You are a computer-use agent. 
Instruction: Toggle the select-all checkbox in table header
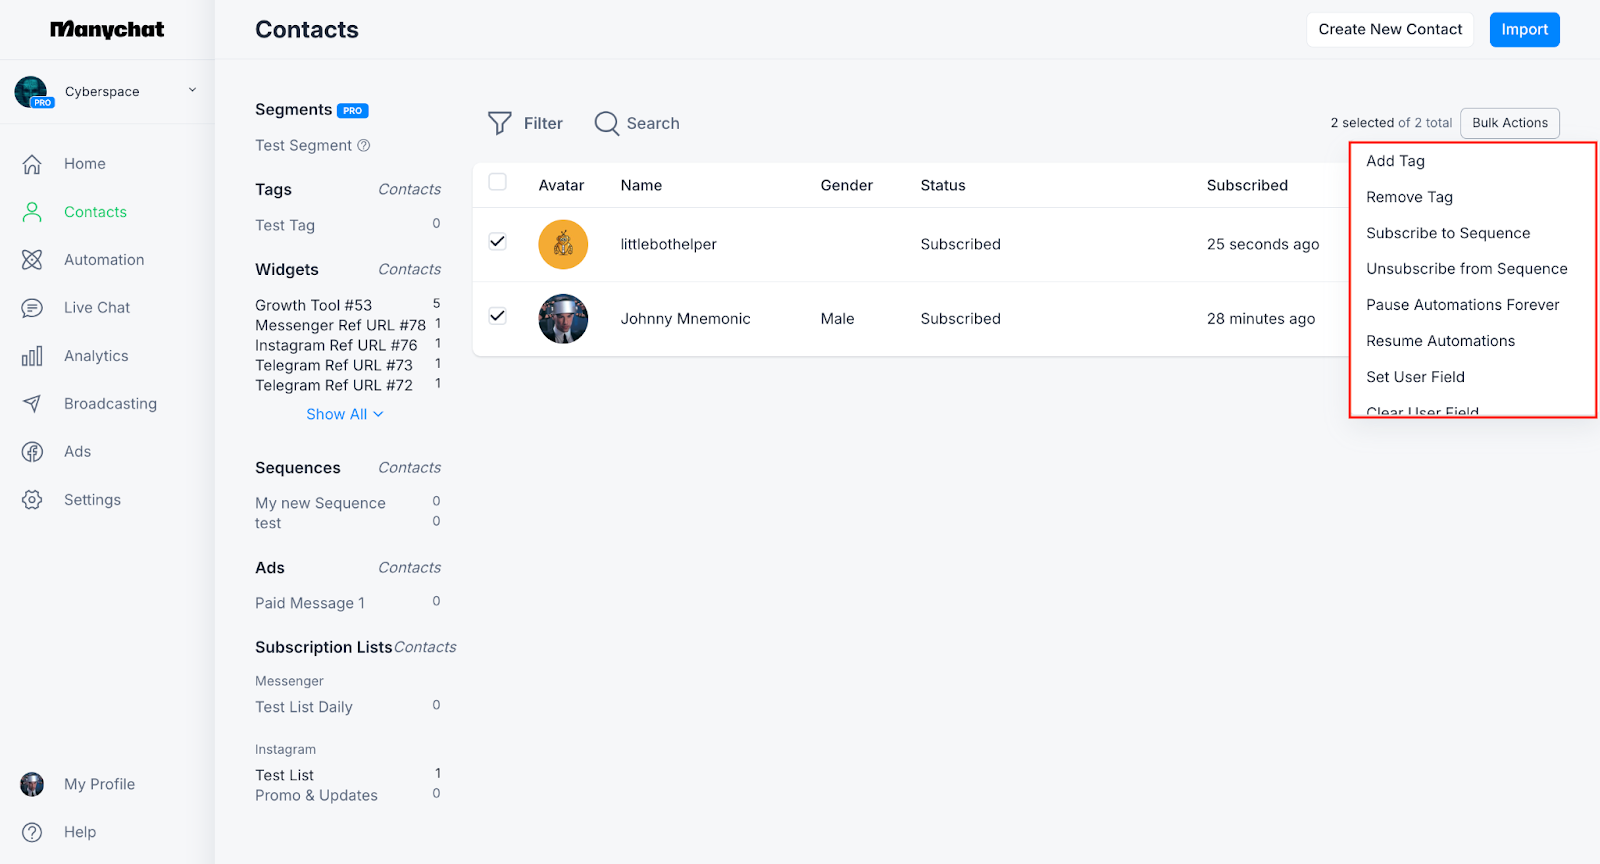pos(497,182)
